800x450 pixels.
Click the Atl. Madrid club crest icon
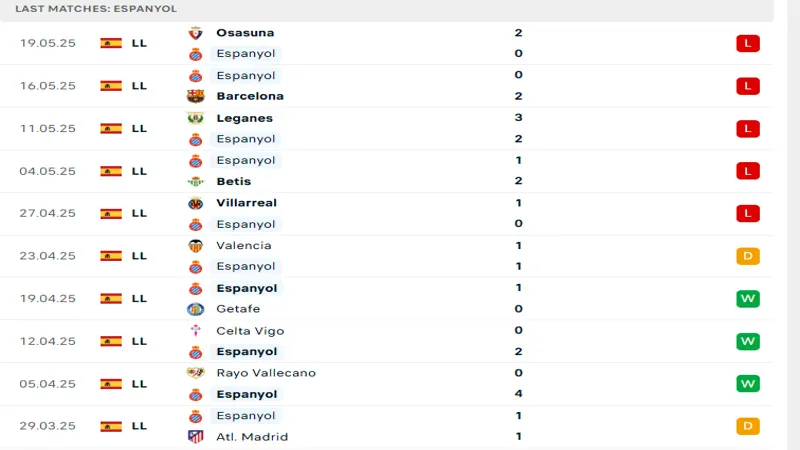[195, 437]
